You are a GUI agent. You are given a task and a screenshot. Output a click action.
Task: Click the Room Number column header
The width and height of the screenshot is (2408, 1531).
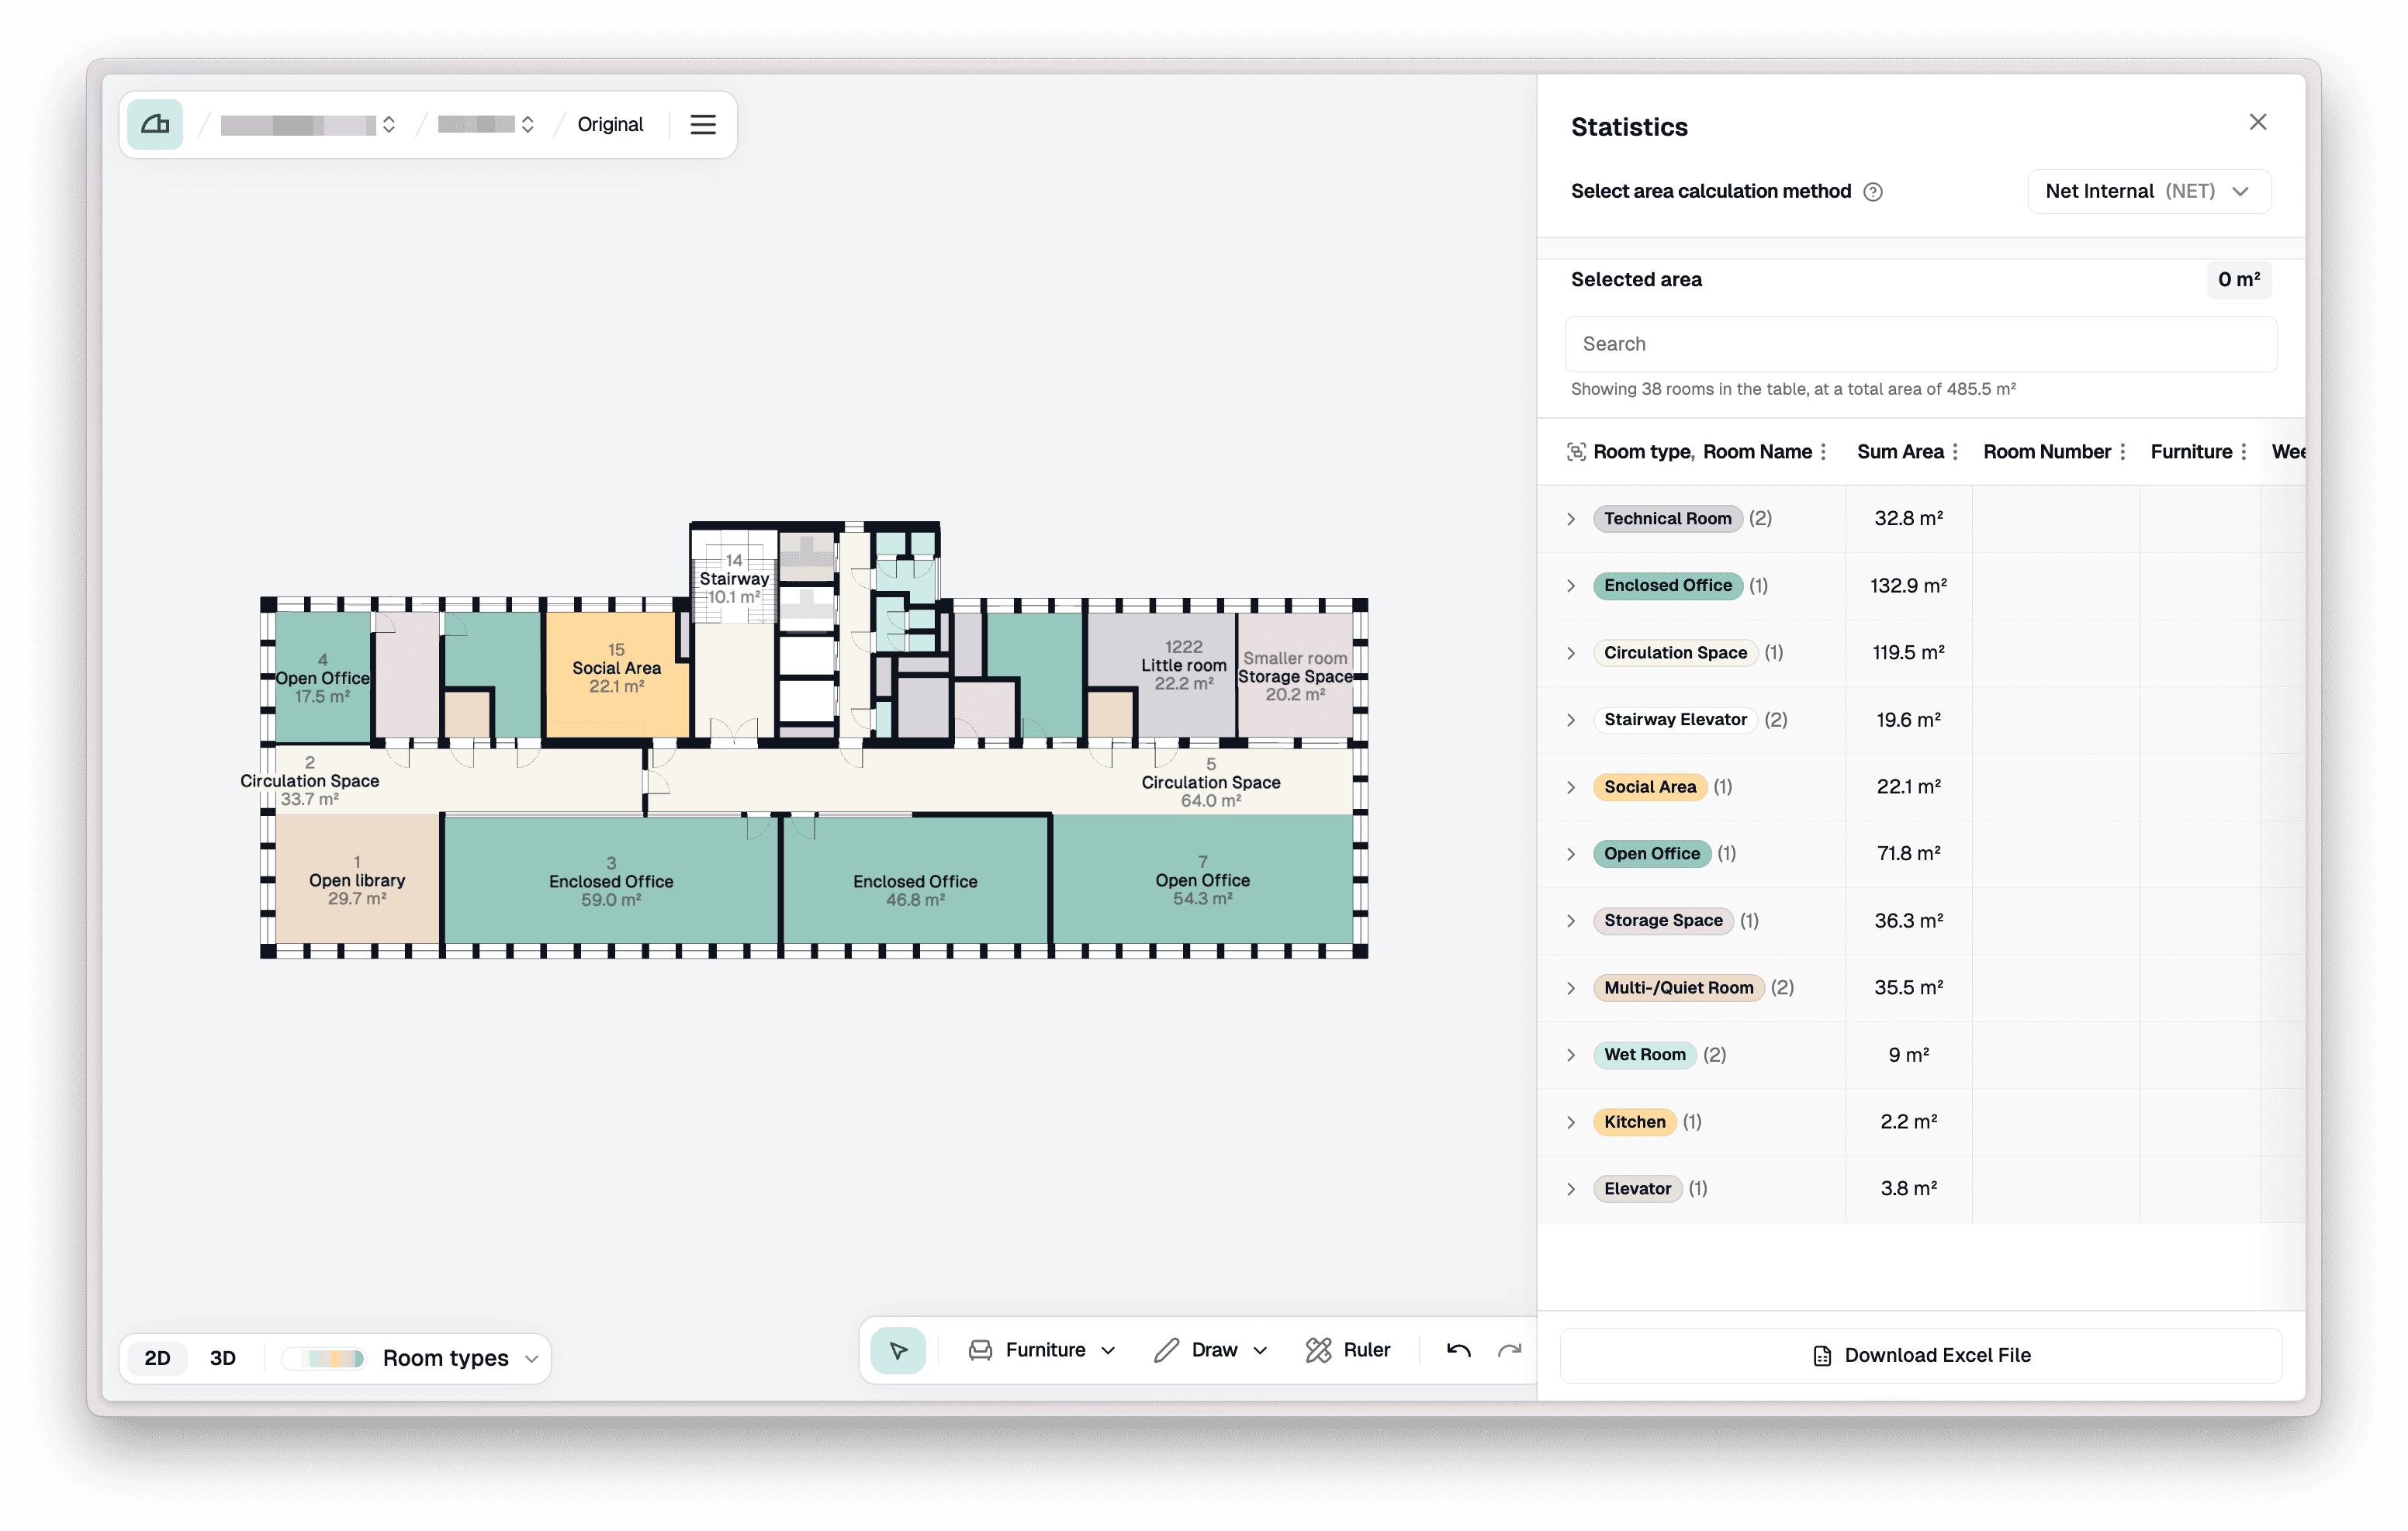click(x=2047, y=452)
